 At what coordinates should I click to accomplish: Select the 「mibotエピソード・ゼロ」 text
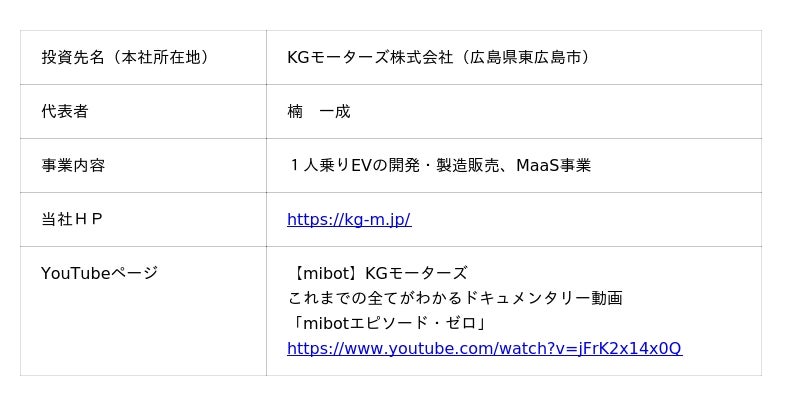[386, 323]
